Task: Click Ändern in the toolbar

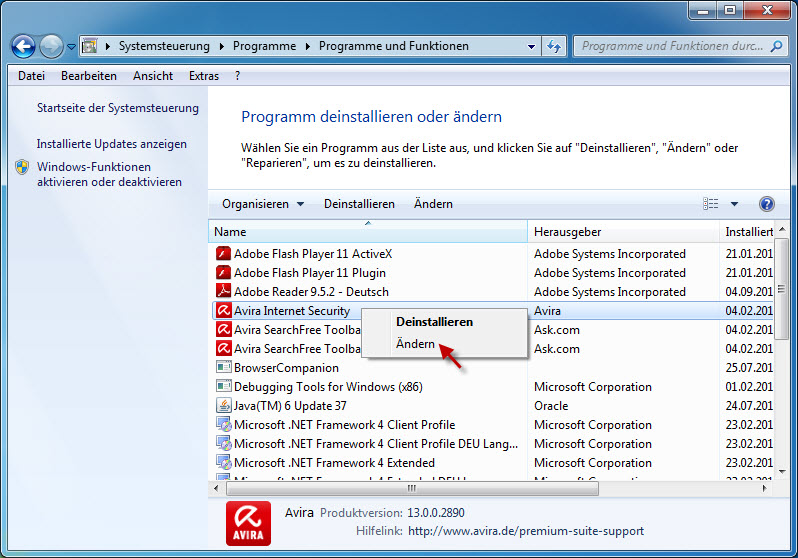Action: coord(433,204)
